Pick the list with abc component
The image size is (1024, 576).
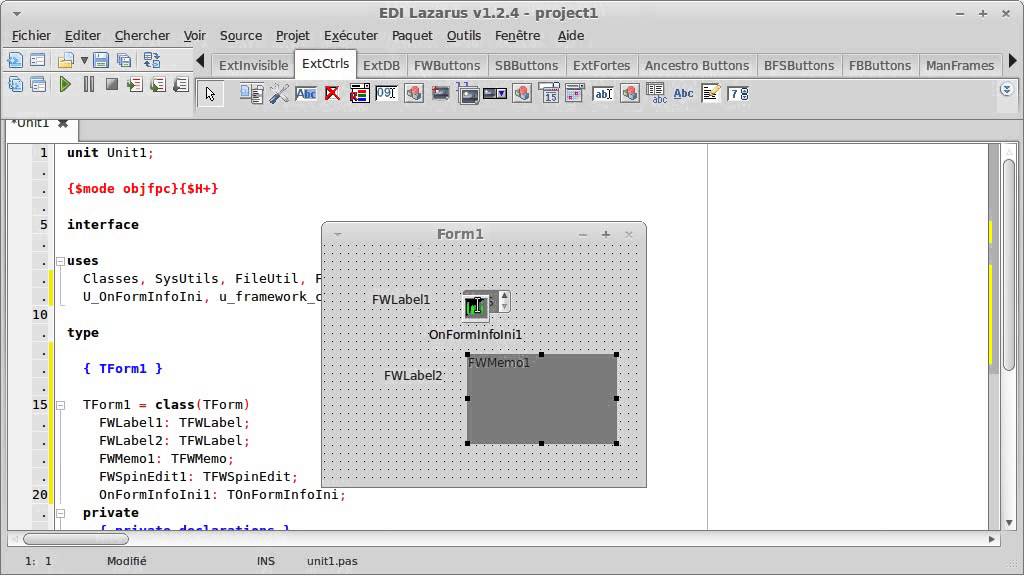pyautogui.click(x=656, y=94)
